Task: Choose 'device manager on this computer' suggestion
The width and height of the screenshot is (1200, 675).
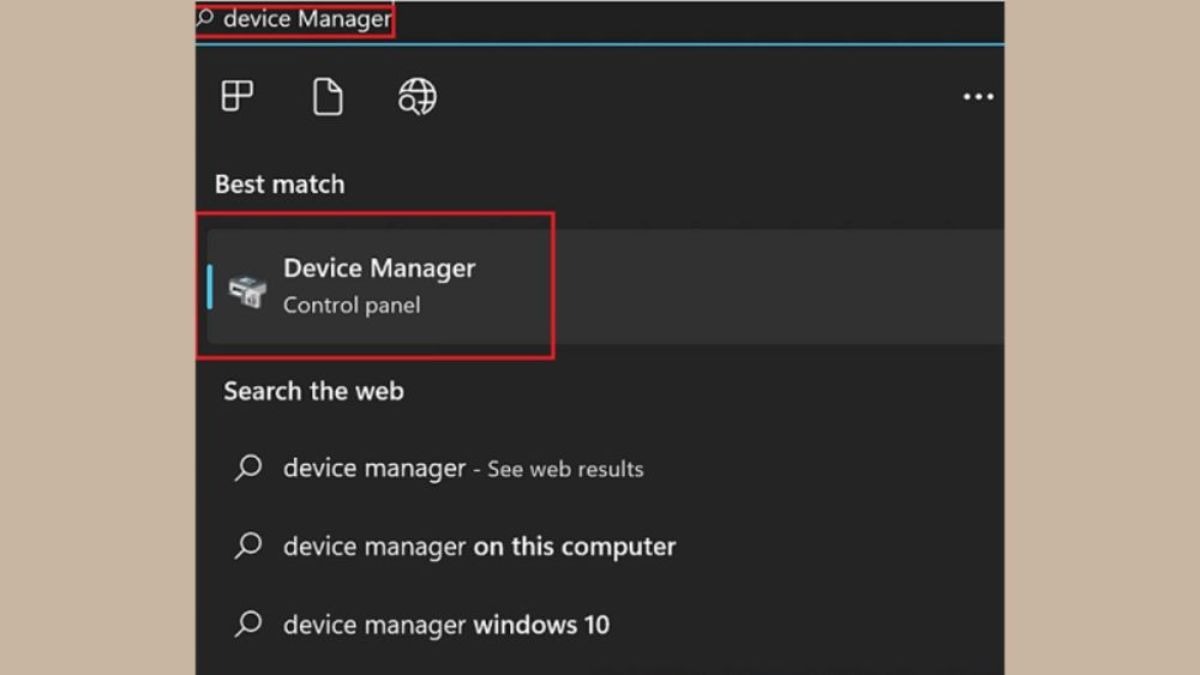Action: point(479,547)
